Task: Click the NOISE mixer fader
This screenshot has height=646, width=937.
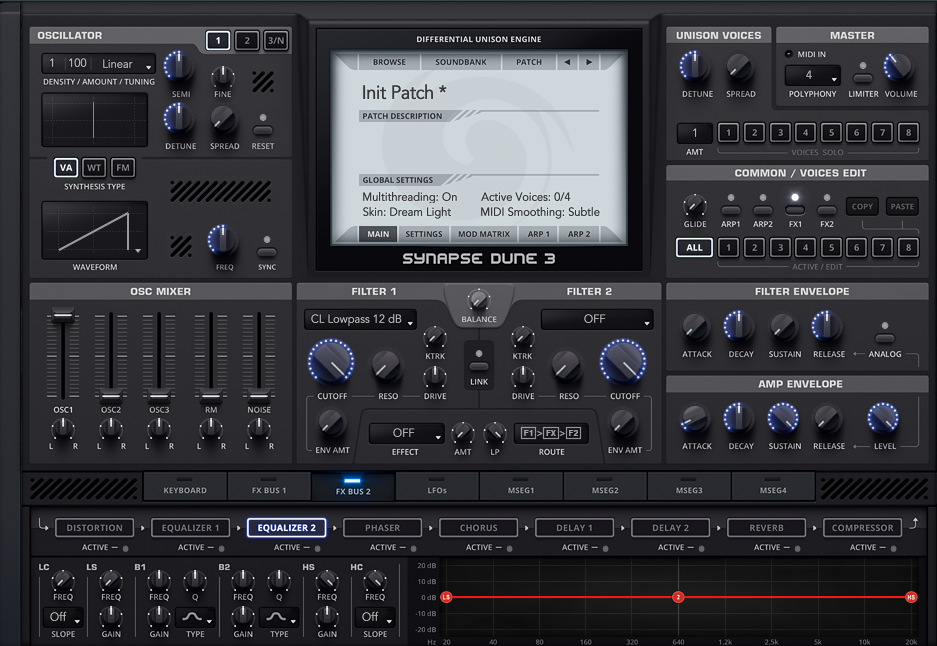Action: pos(259,396)
